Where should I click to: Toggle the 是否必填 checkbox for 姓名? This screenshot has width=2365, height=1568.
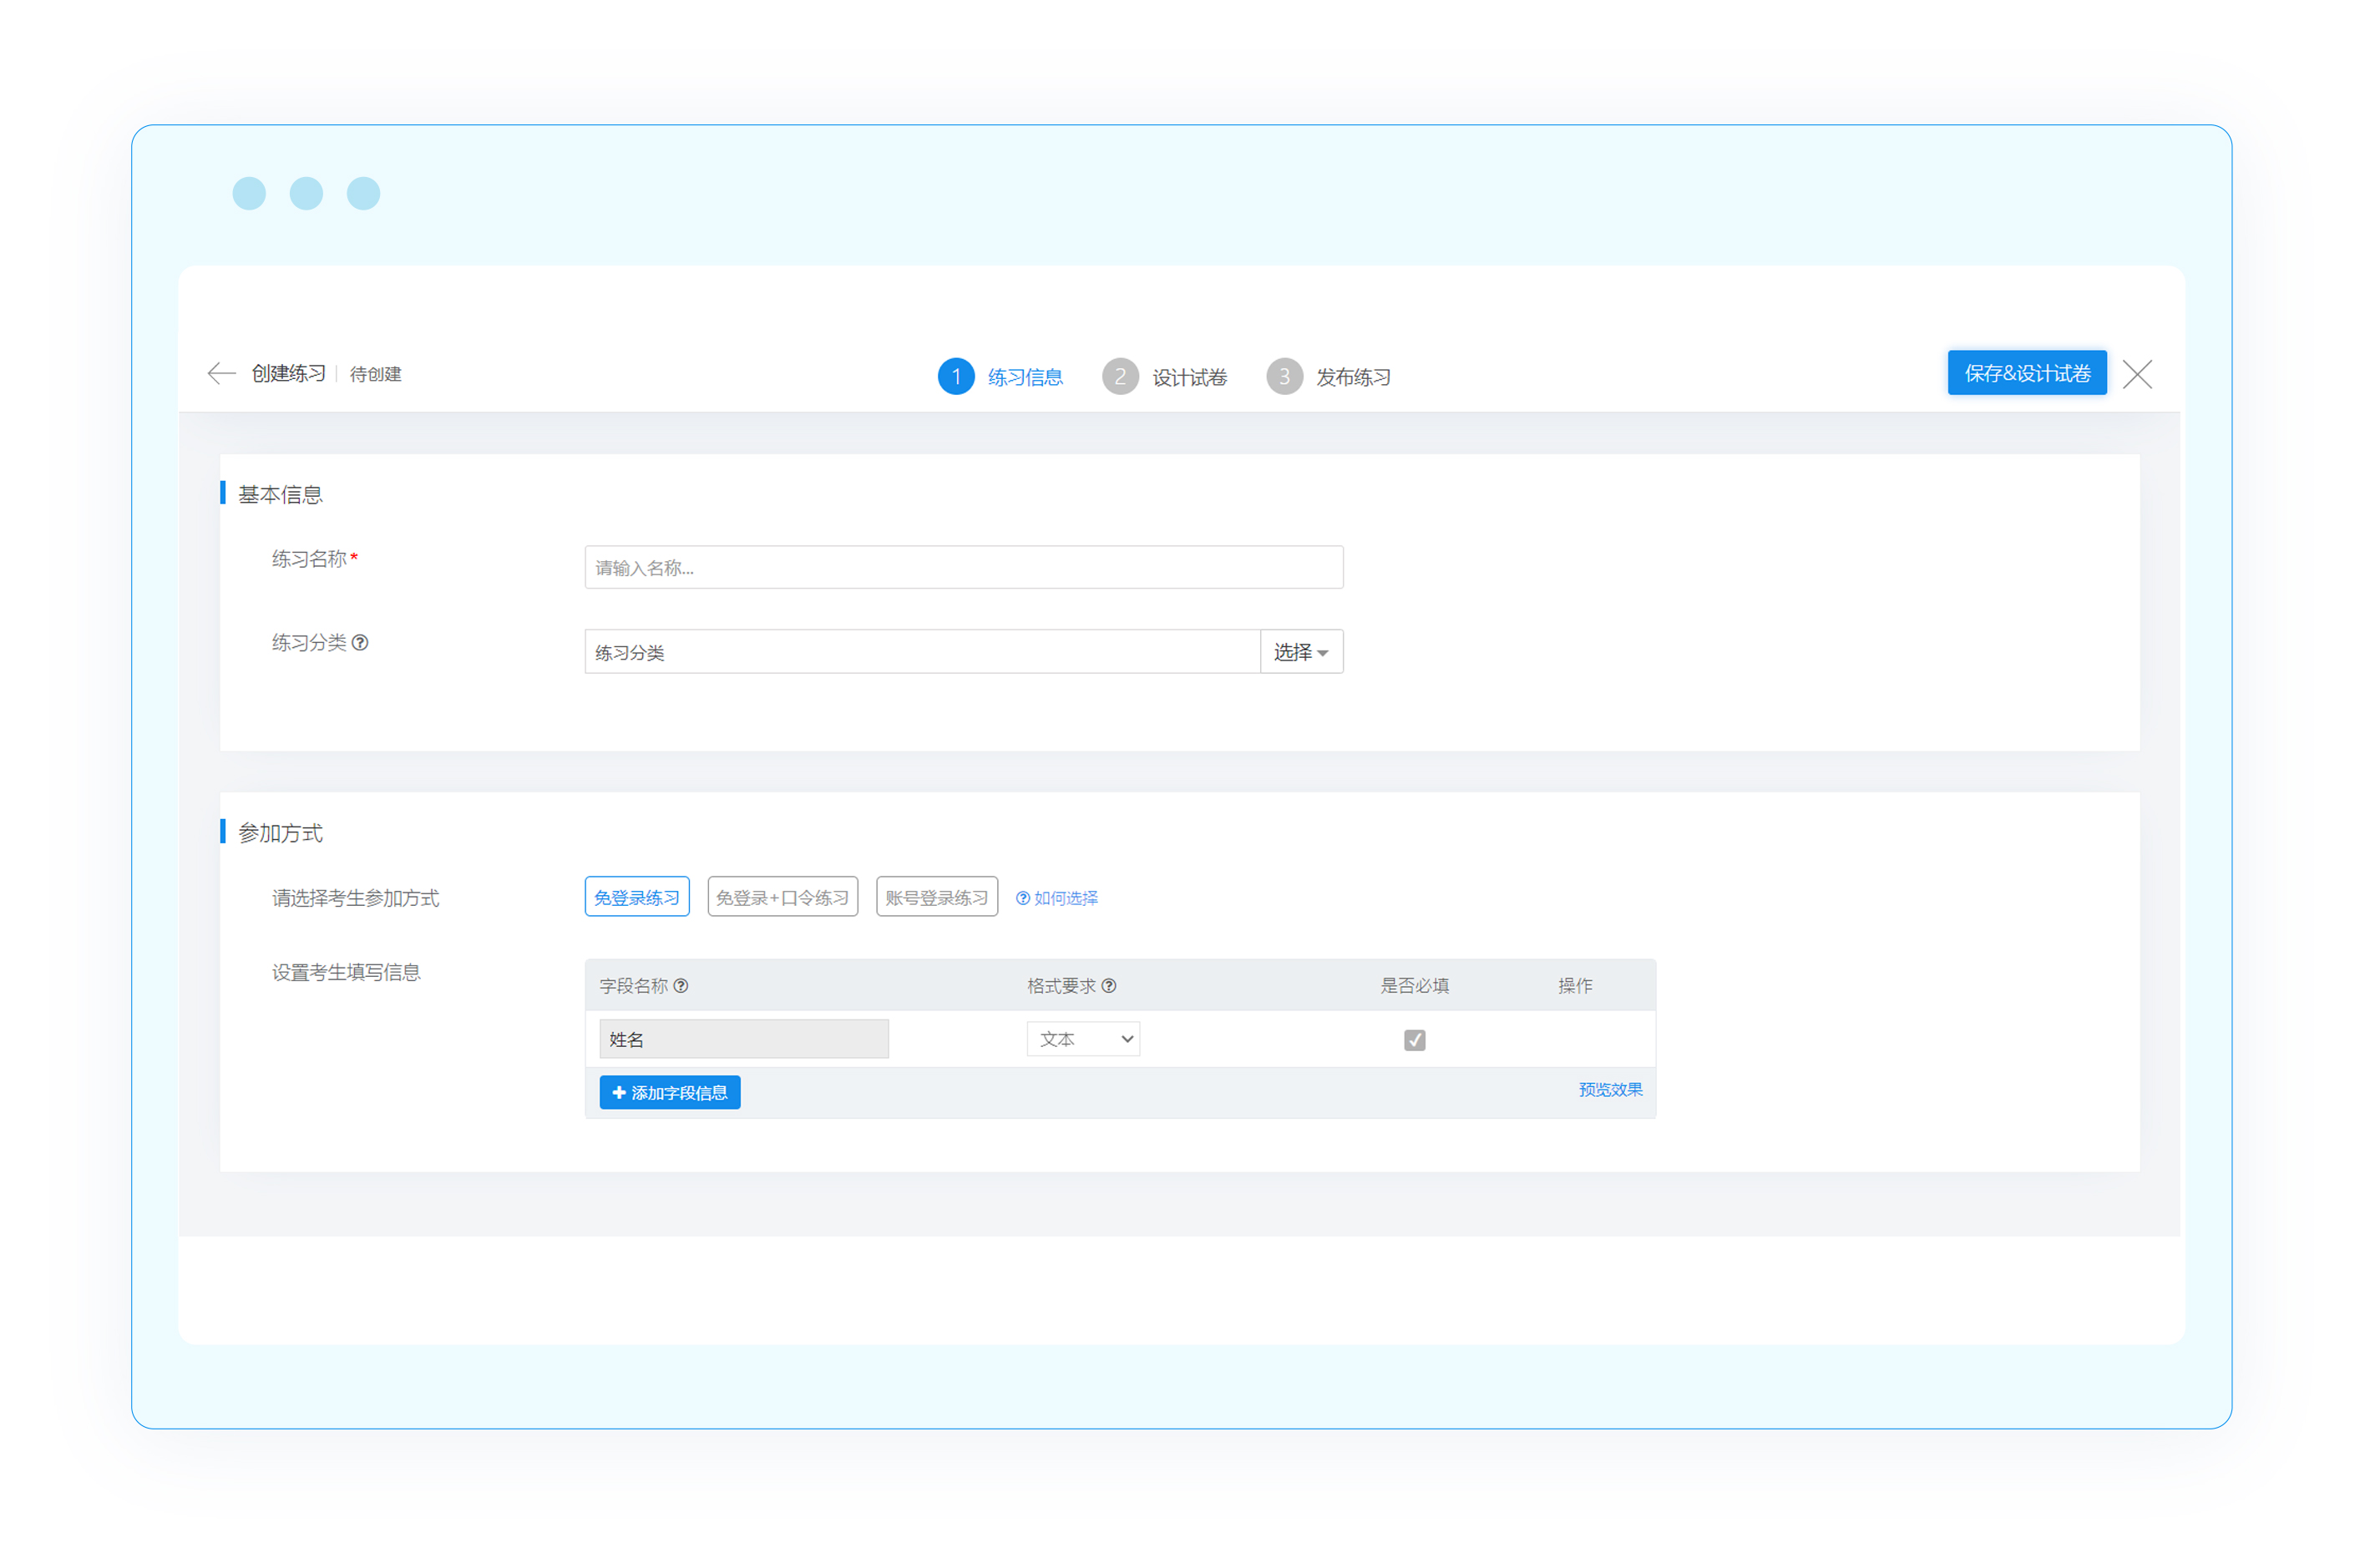tap(1414, 1040)
